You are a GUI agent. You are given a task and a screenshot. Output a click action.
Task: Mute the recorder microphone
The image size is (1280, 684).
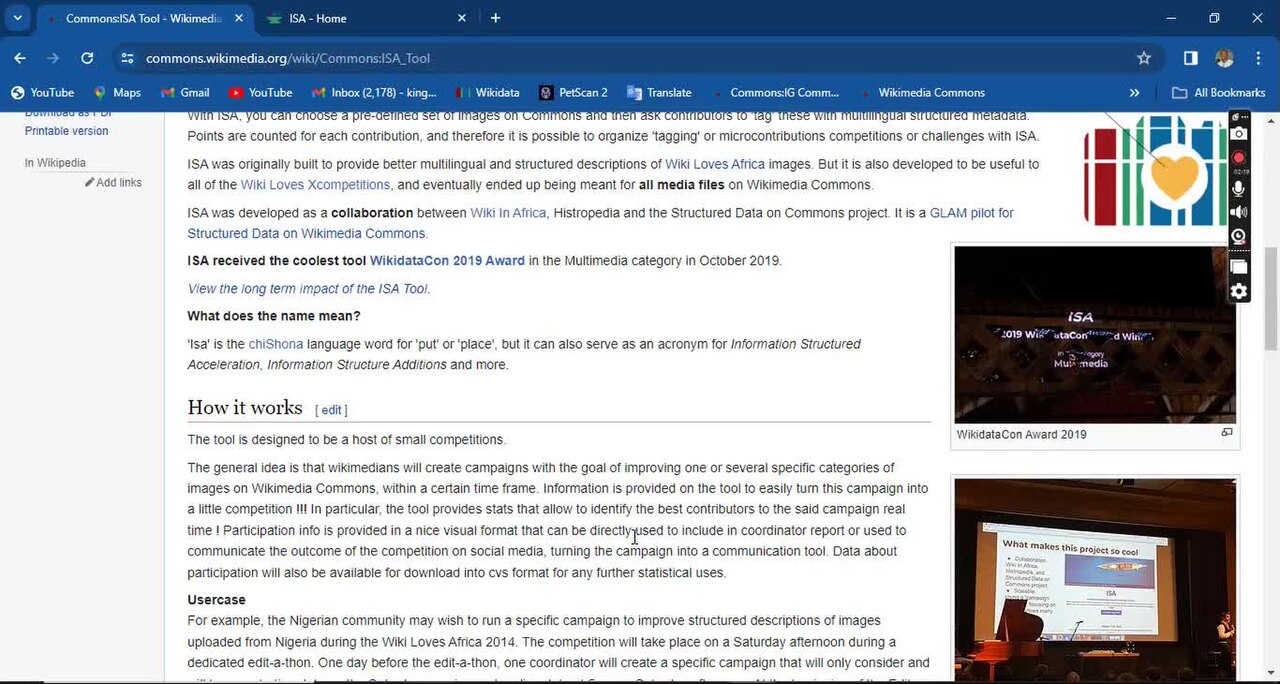pyautogui.click(x=1239, y=187)
